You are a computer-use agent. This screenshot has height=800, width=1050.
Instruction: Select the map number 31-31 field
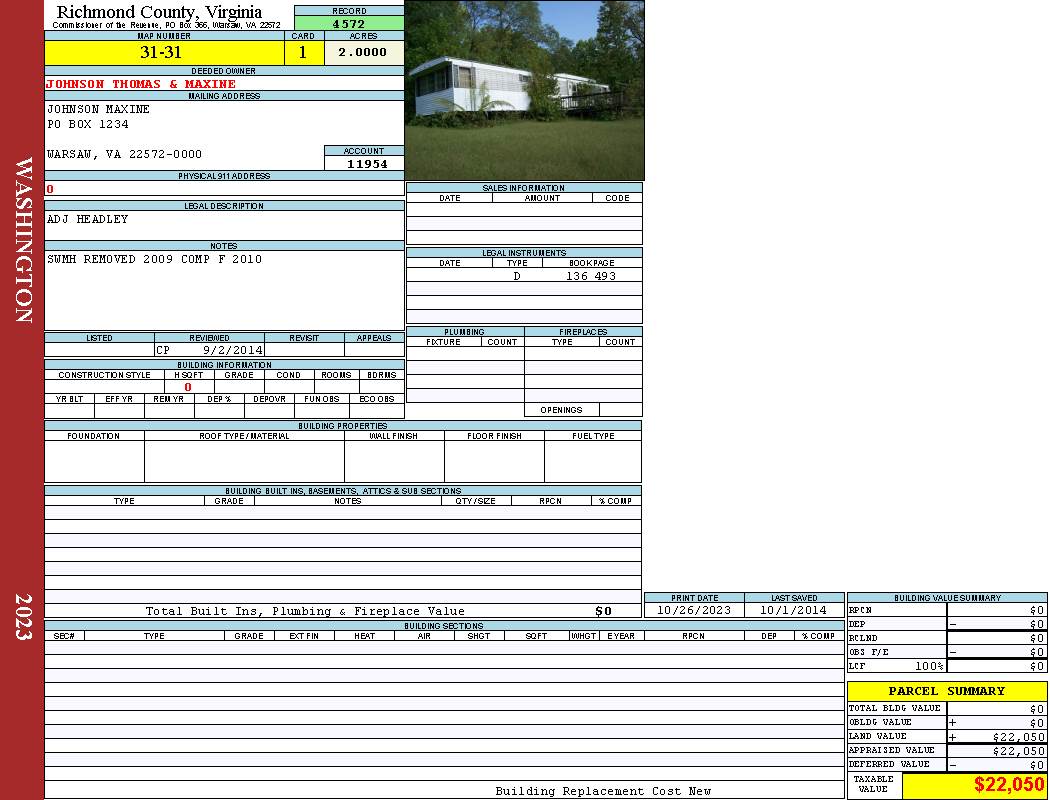[164, 52]
